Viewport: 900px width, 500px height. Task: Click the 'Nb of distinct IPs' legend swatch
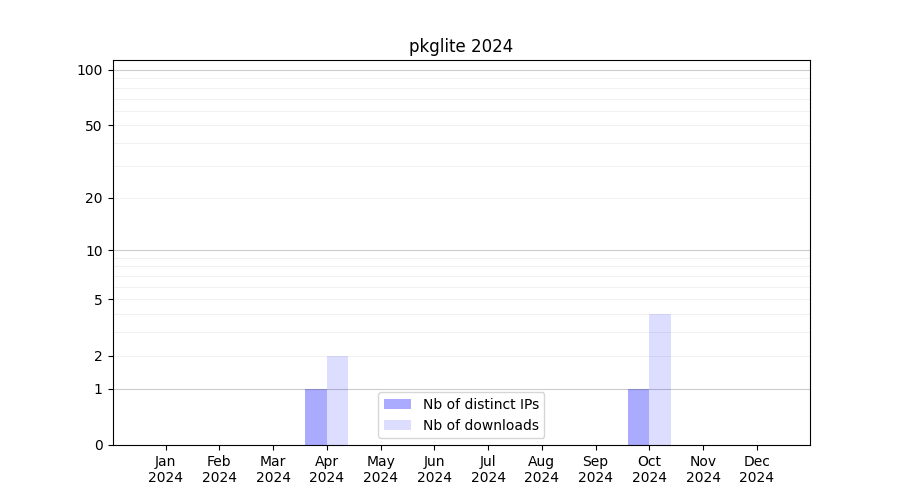397,404
